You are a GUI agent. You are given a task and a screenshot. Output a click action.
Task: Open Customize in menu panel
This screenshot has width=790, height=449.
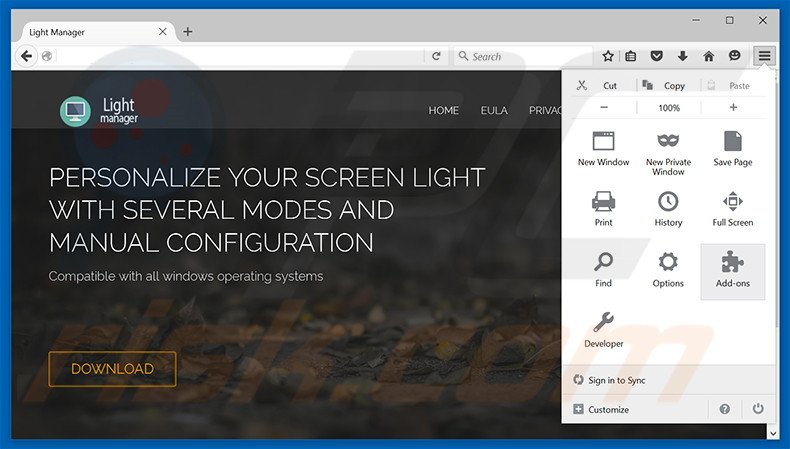[x=601, y=409]
